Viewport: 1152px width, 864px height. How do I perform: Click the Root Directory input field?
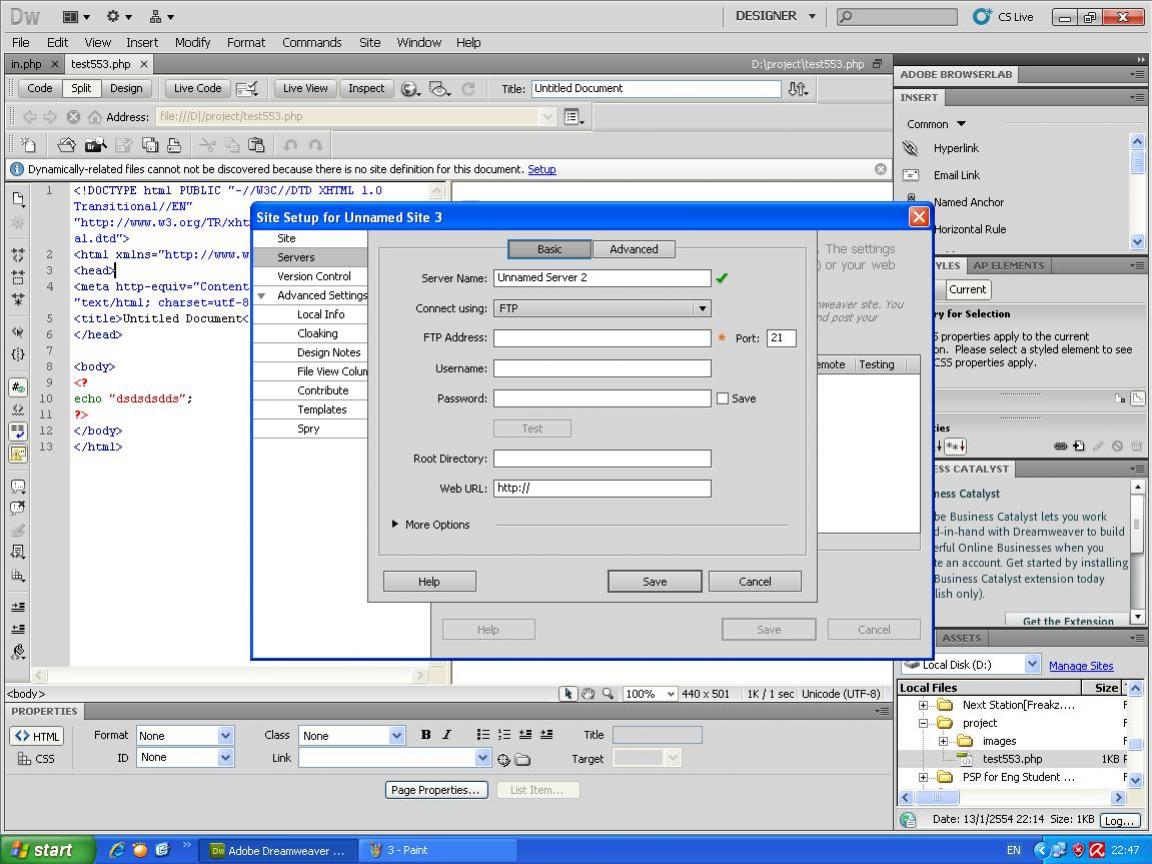(x=602, y=458)
